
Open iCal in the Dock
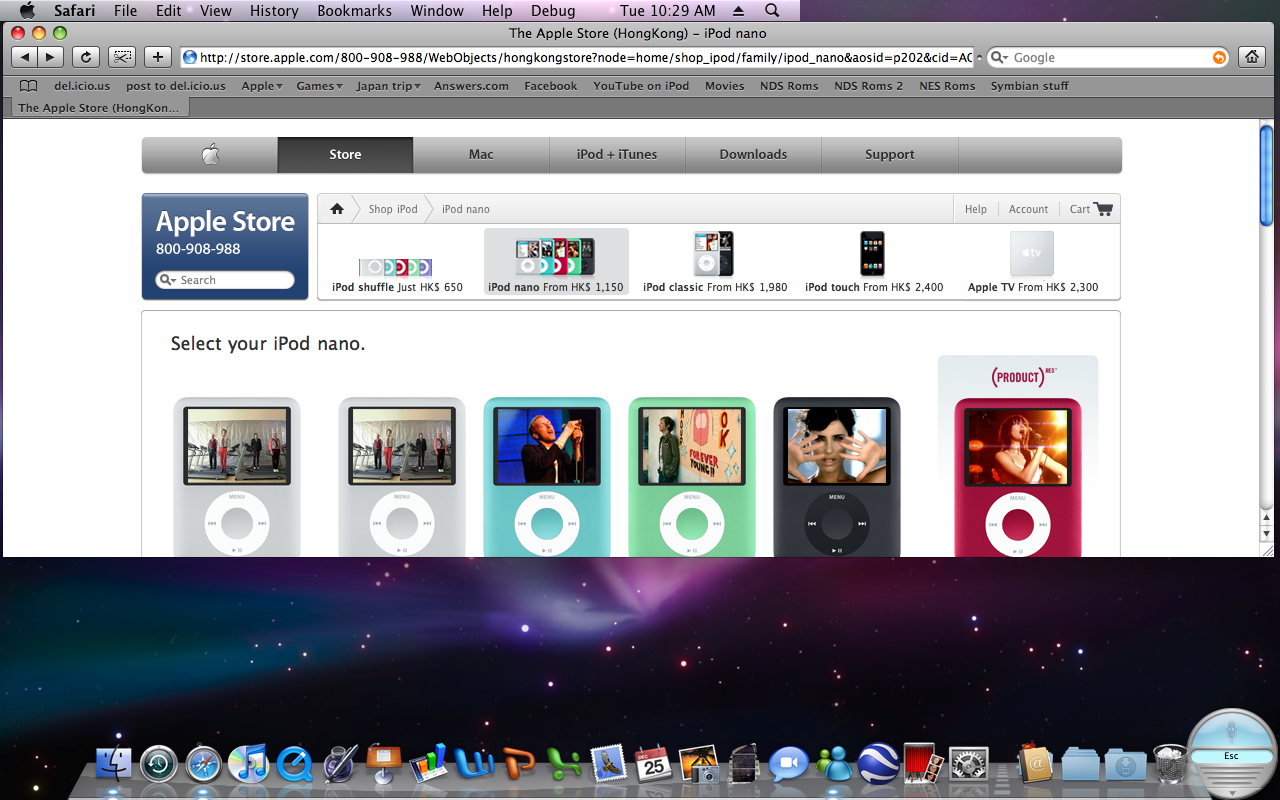(653, 764)
